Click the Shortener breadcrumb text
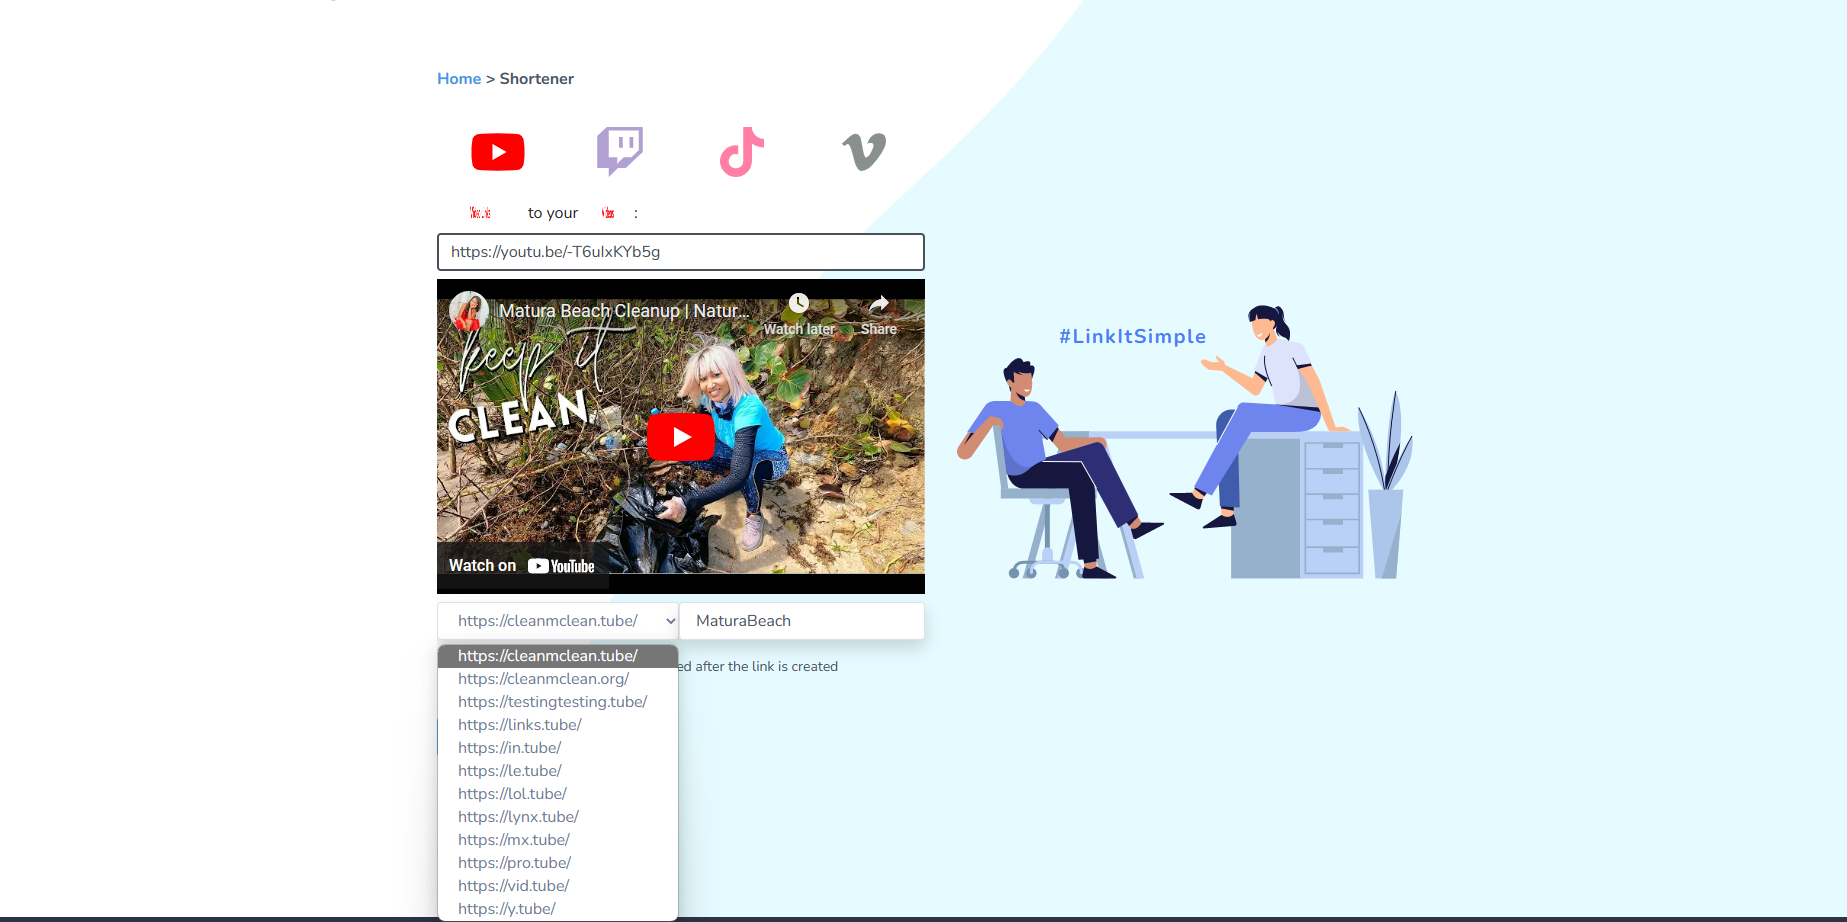Viewport: 1847px width, 922px height. (x=537, y=79)
